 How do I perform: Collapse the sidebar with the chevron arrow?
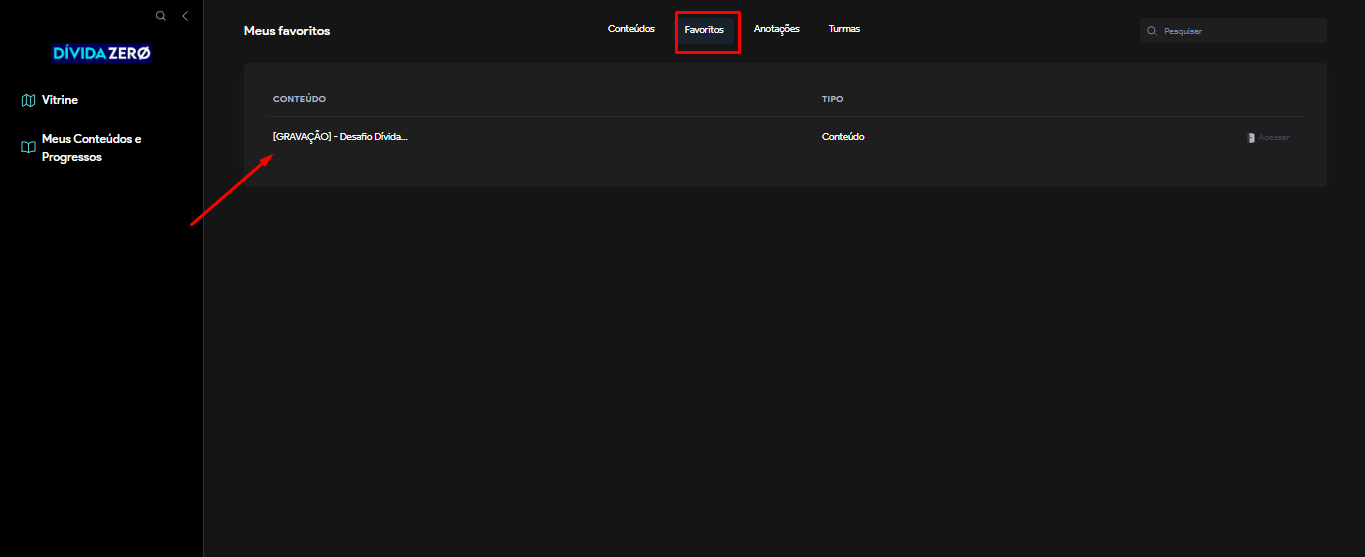coord(185,16)
